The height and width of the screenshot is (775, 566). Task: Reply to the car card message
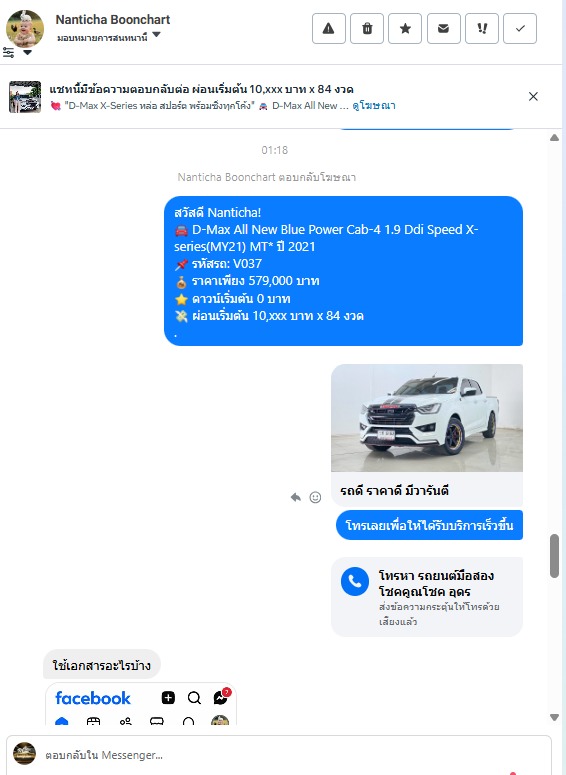click(296, 497)
